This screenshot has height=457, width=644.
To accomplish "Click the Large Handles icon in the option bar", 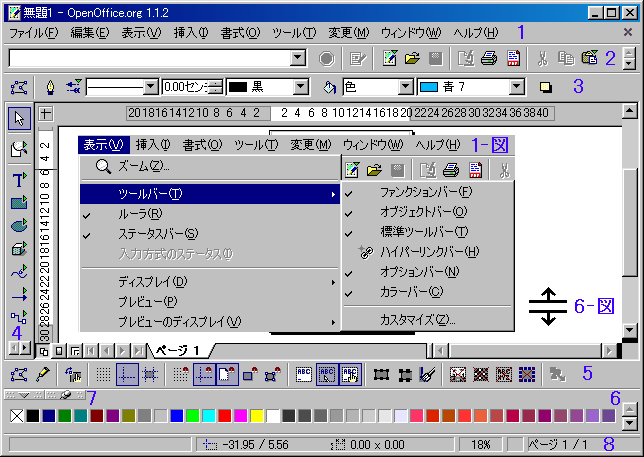I will tap(405, 374).
